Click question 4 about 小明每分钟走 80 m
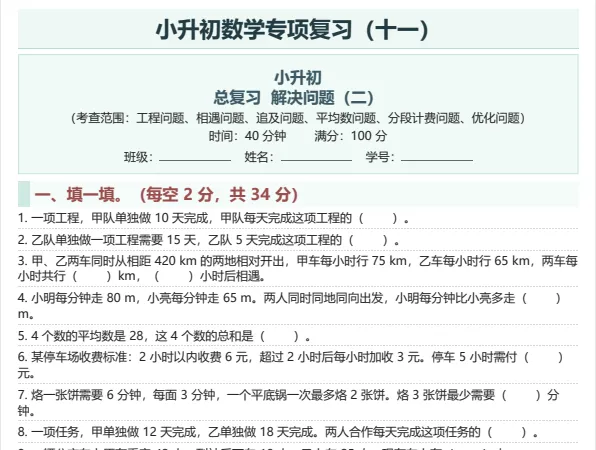Screen dimensions: 596x450 click(289, 306)
